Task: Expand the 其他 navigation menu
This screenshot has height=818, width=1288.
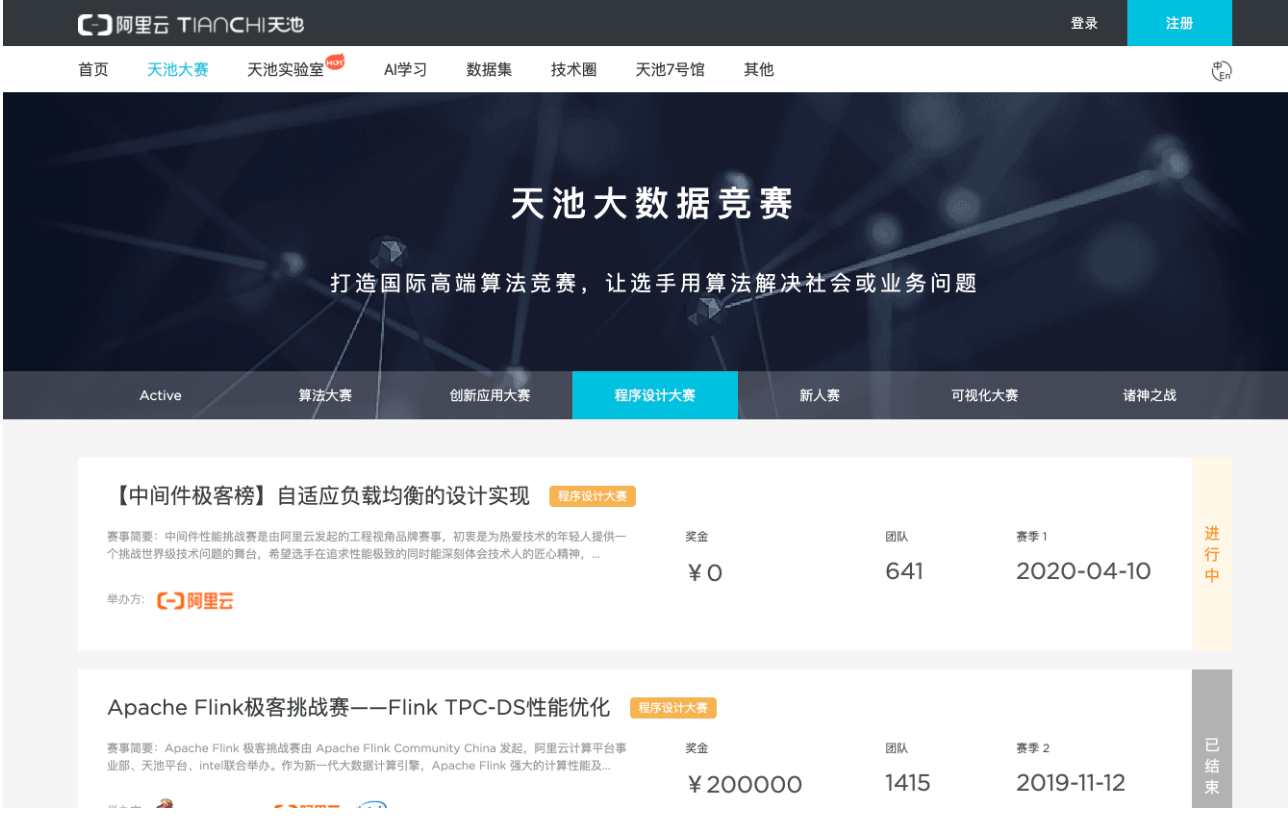Action: click(758, 70)
